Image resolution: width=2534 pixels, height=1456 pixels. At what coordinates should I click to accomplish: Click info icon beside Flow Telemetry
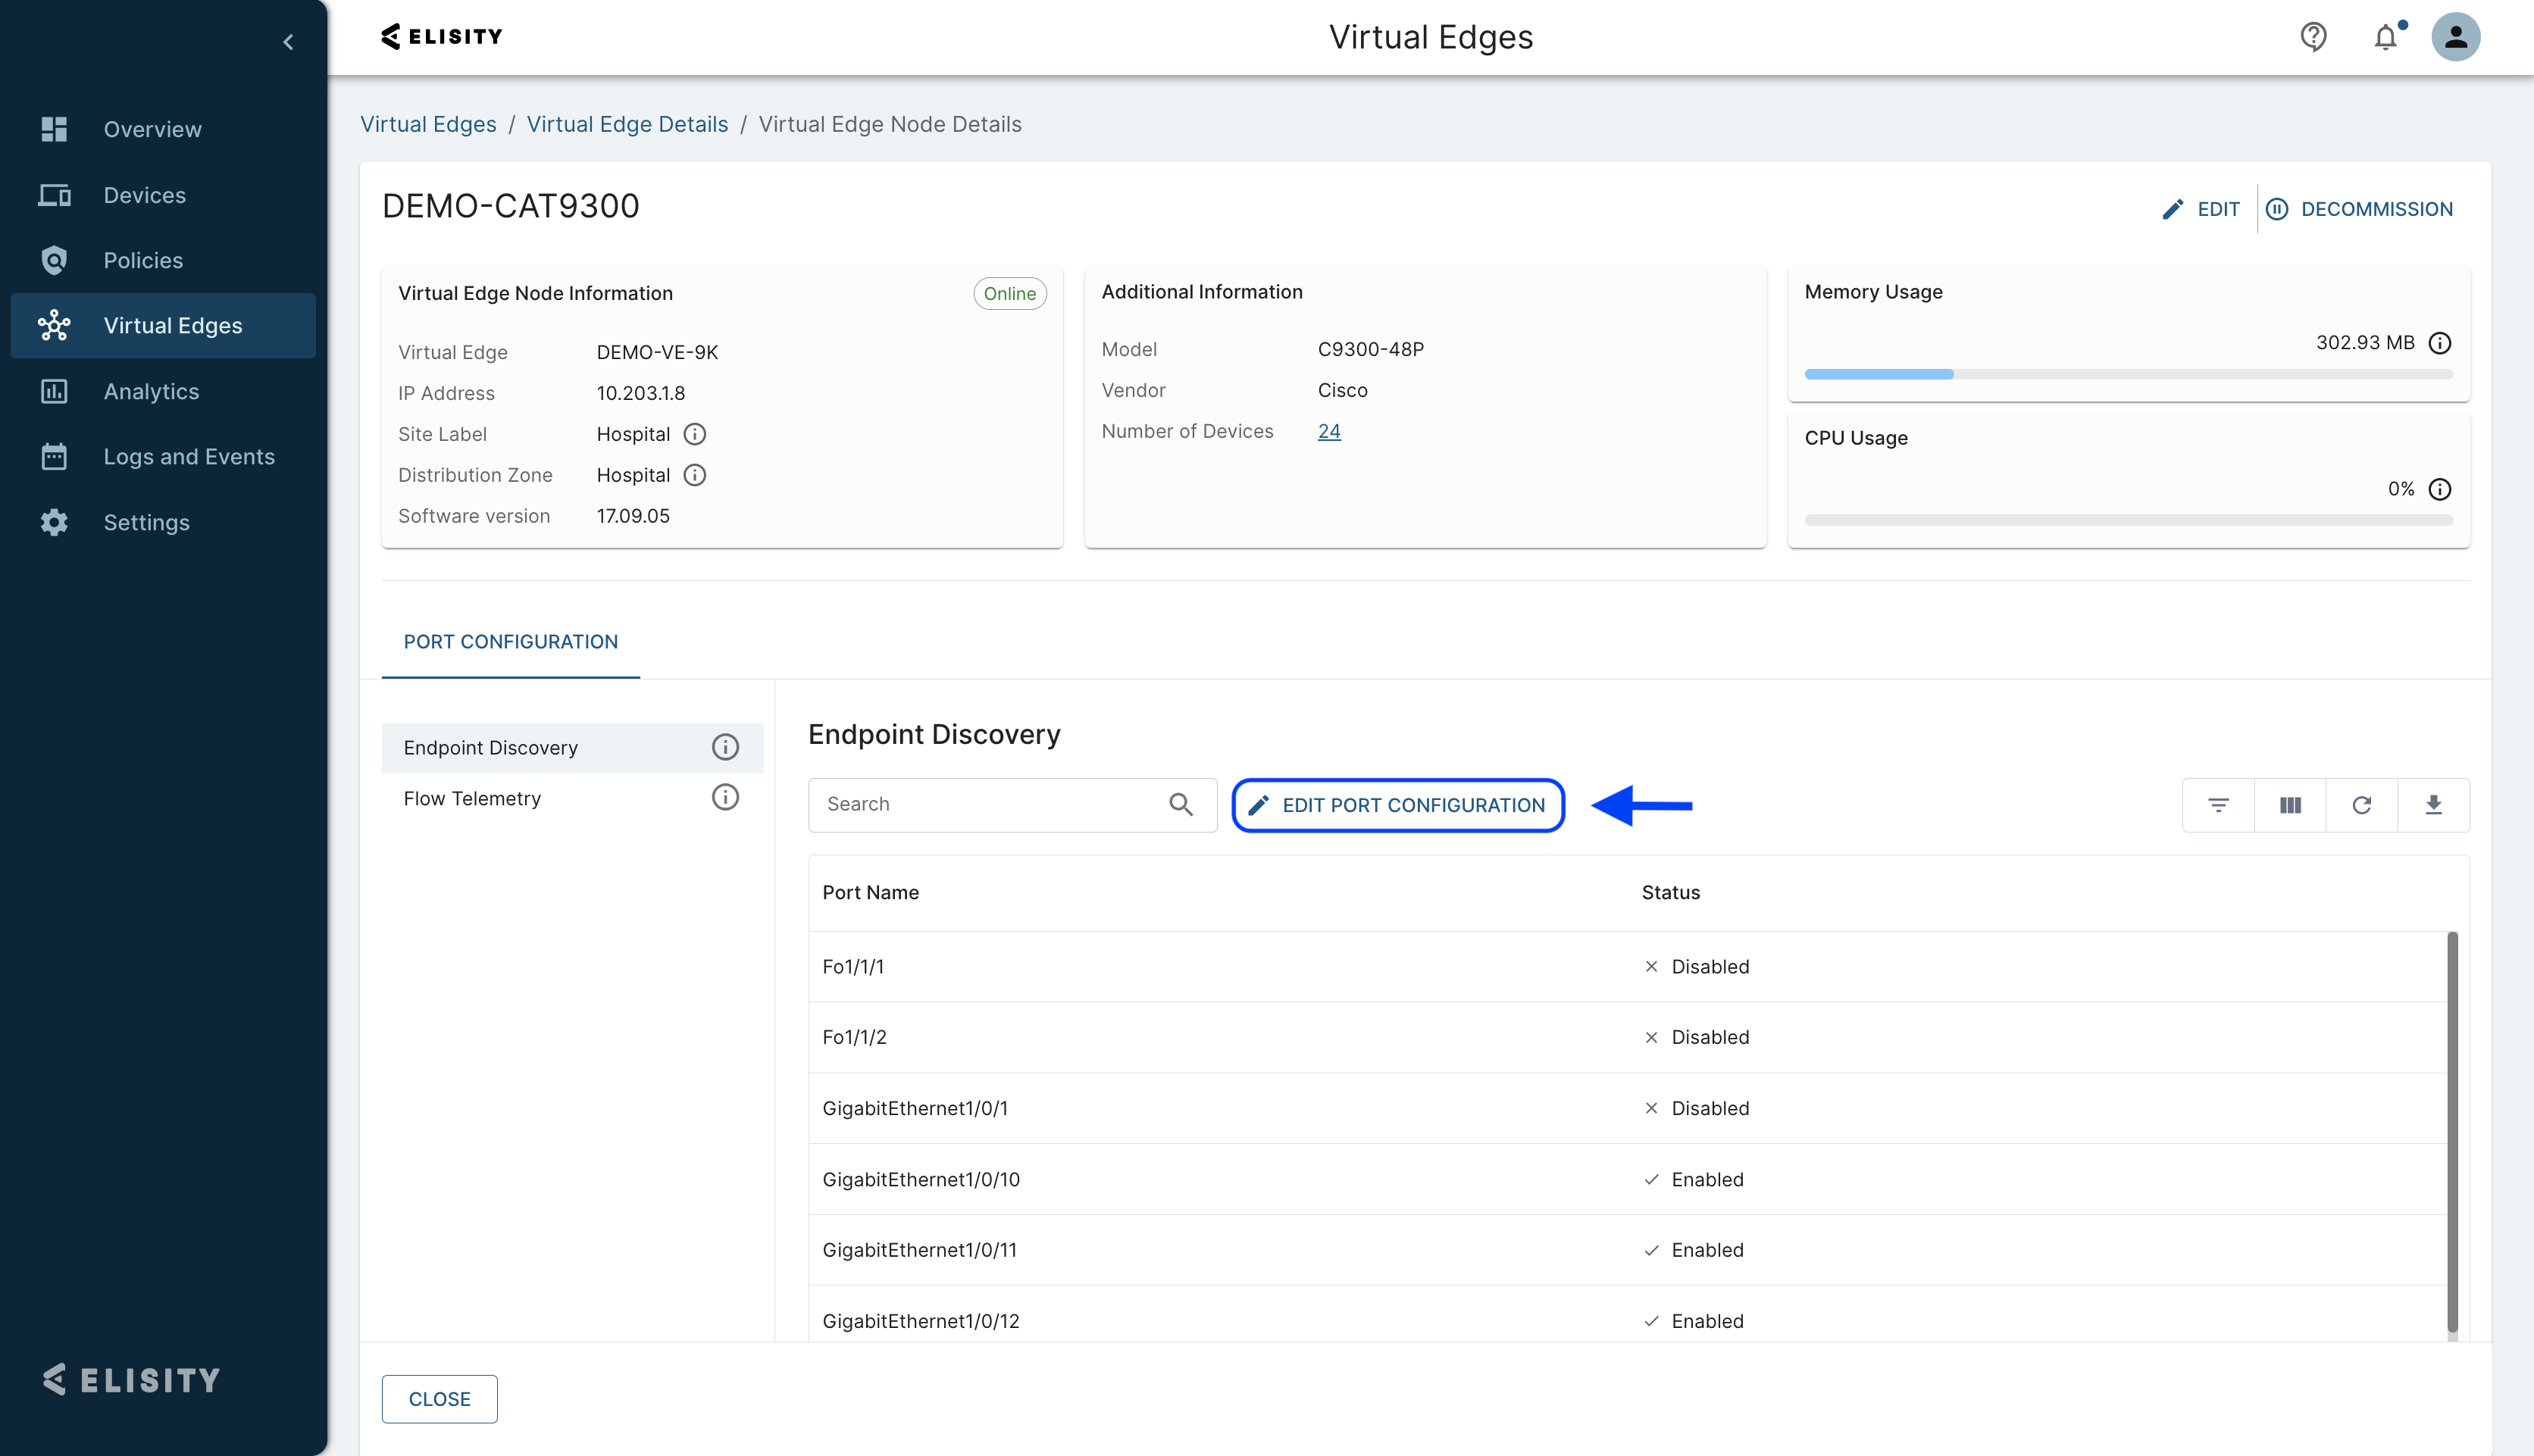[x=725, y=797]
